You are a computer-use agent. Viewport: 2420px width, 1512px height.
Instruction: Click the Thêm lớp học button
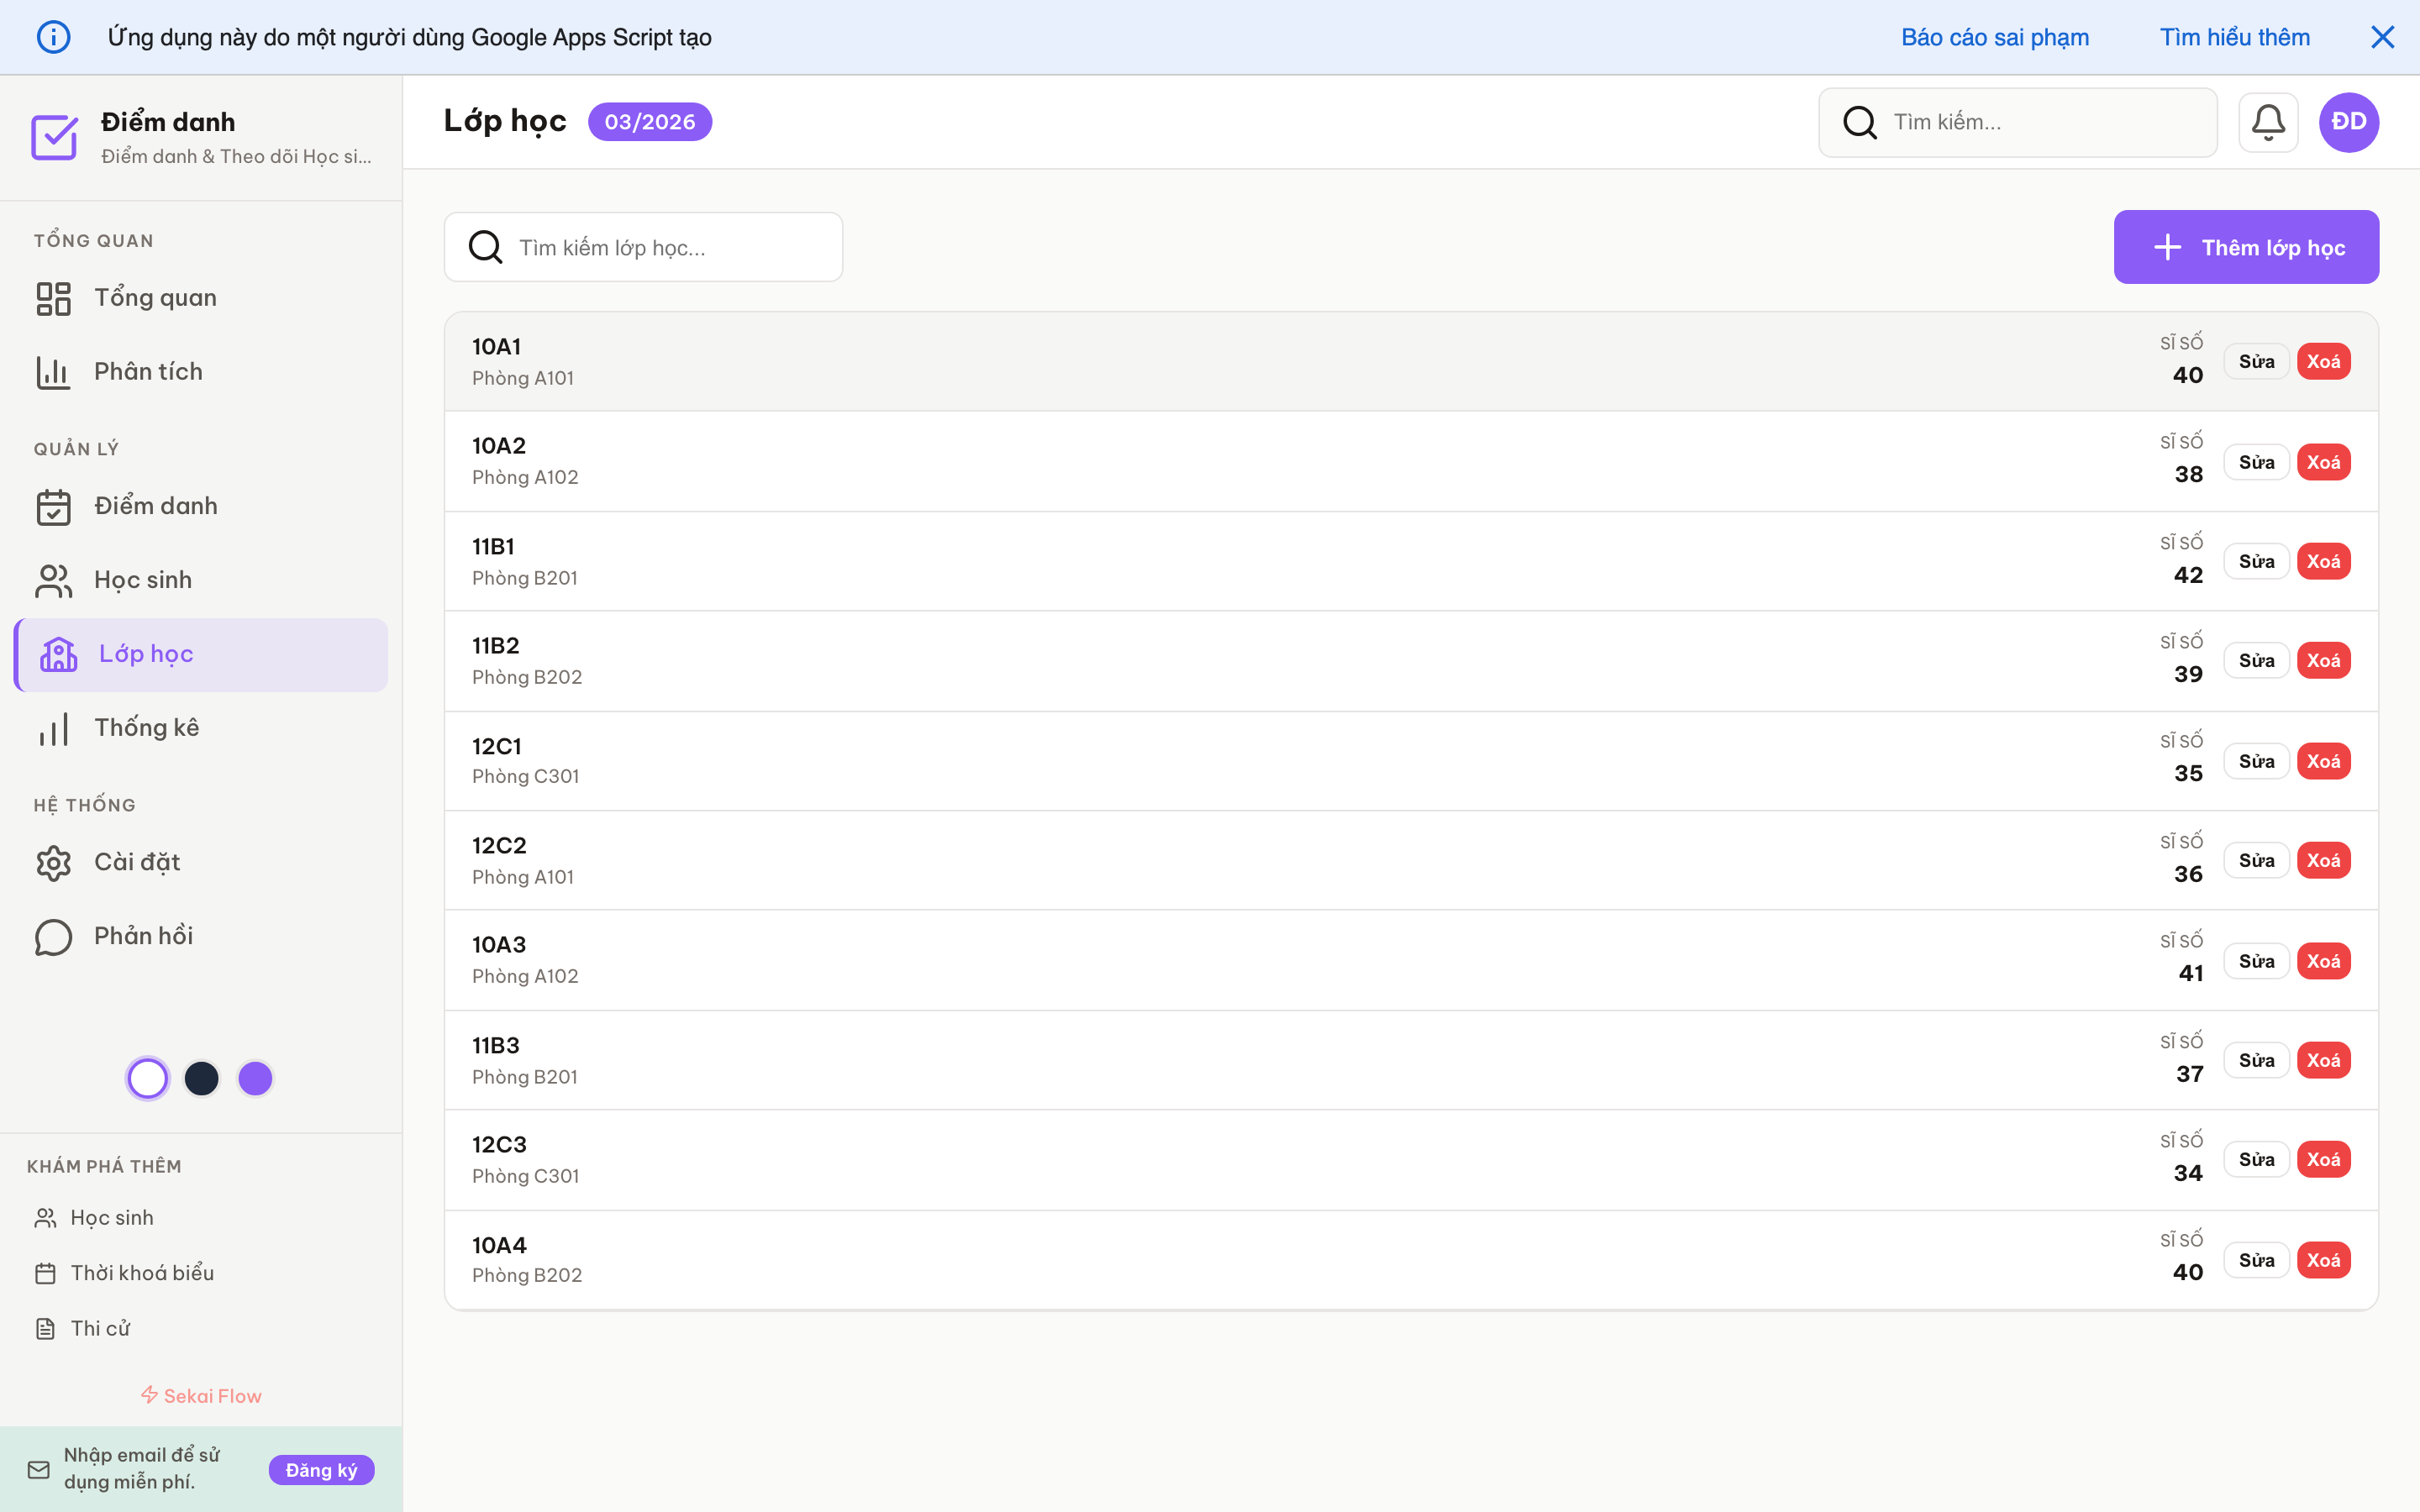pyautogui.click(x=2245, y=247)
